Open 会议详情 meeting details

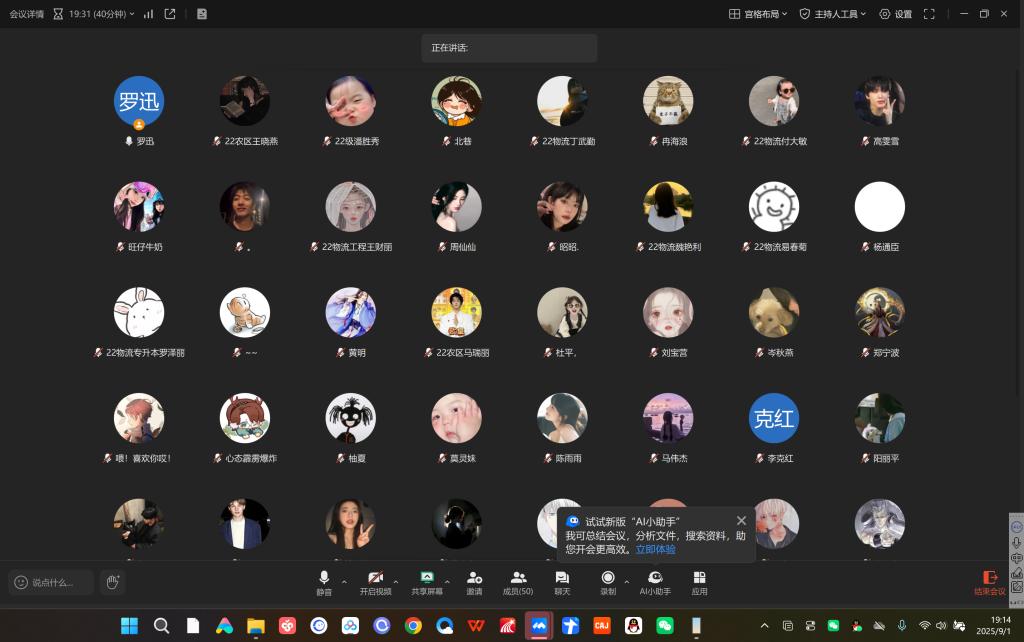pos(27,14)
